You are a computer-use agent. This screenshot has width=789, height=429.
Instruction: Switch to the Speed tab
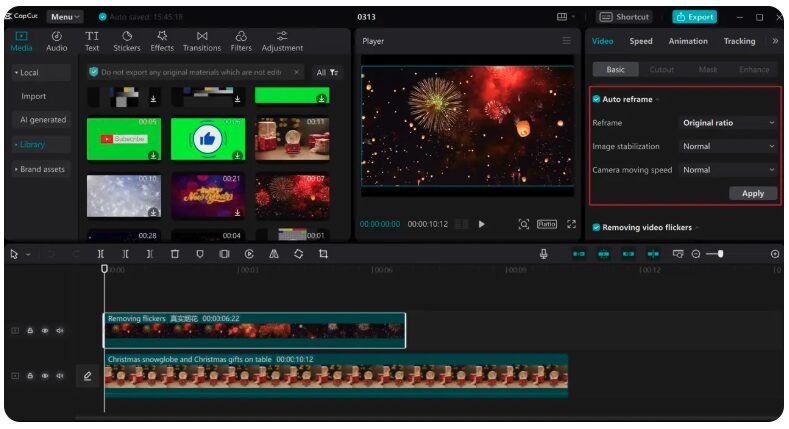coord(641,41)
